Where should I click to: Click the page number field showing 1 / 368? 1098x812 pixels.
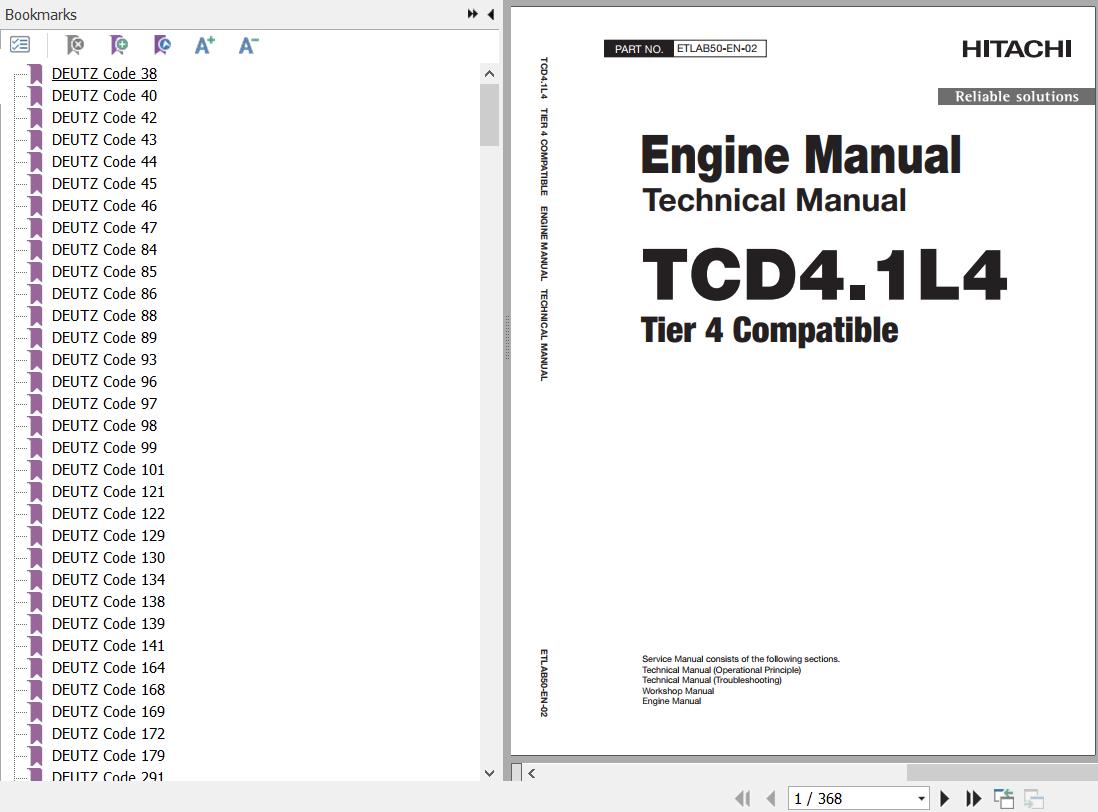pyautogui.click(x=852, y=799)
